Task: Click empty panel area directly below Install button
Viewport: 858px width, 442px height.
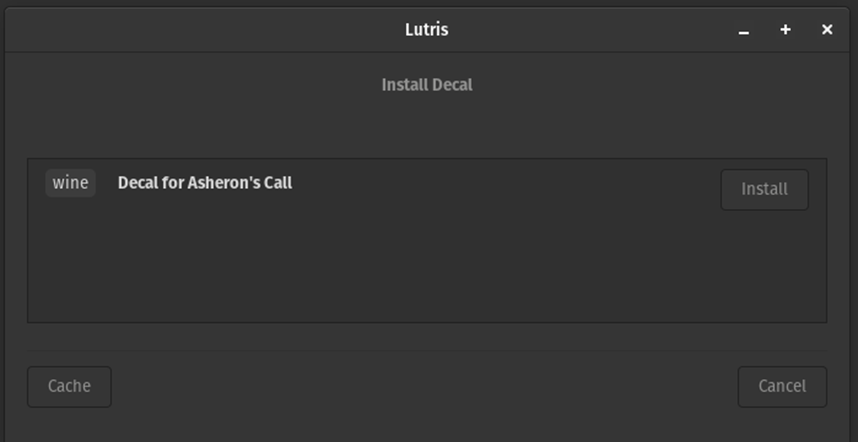Action: point(764,265)
